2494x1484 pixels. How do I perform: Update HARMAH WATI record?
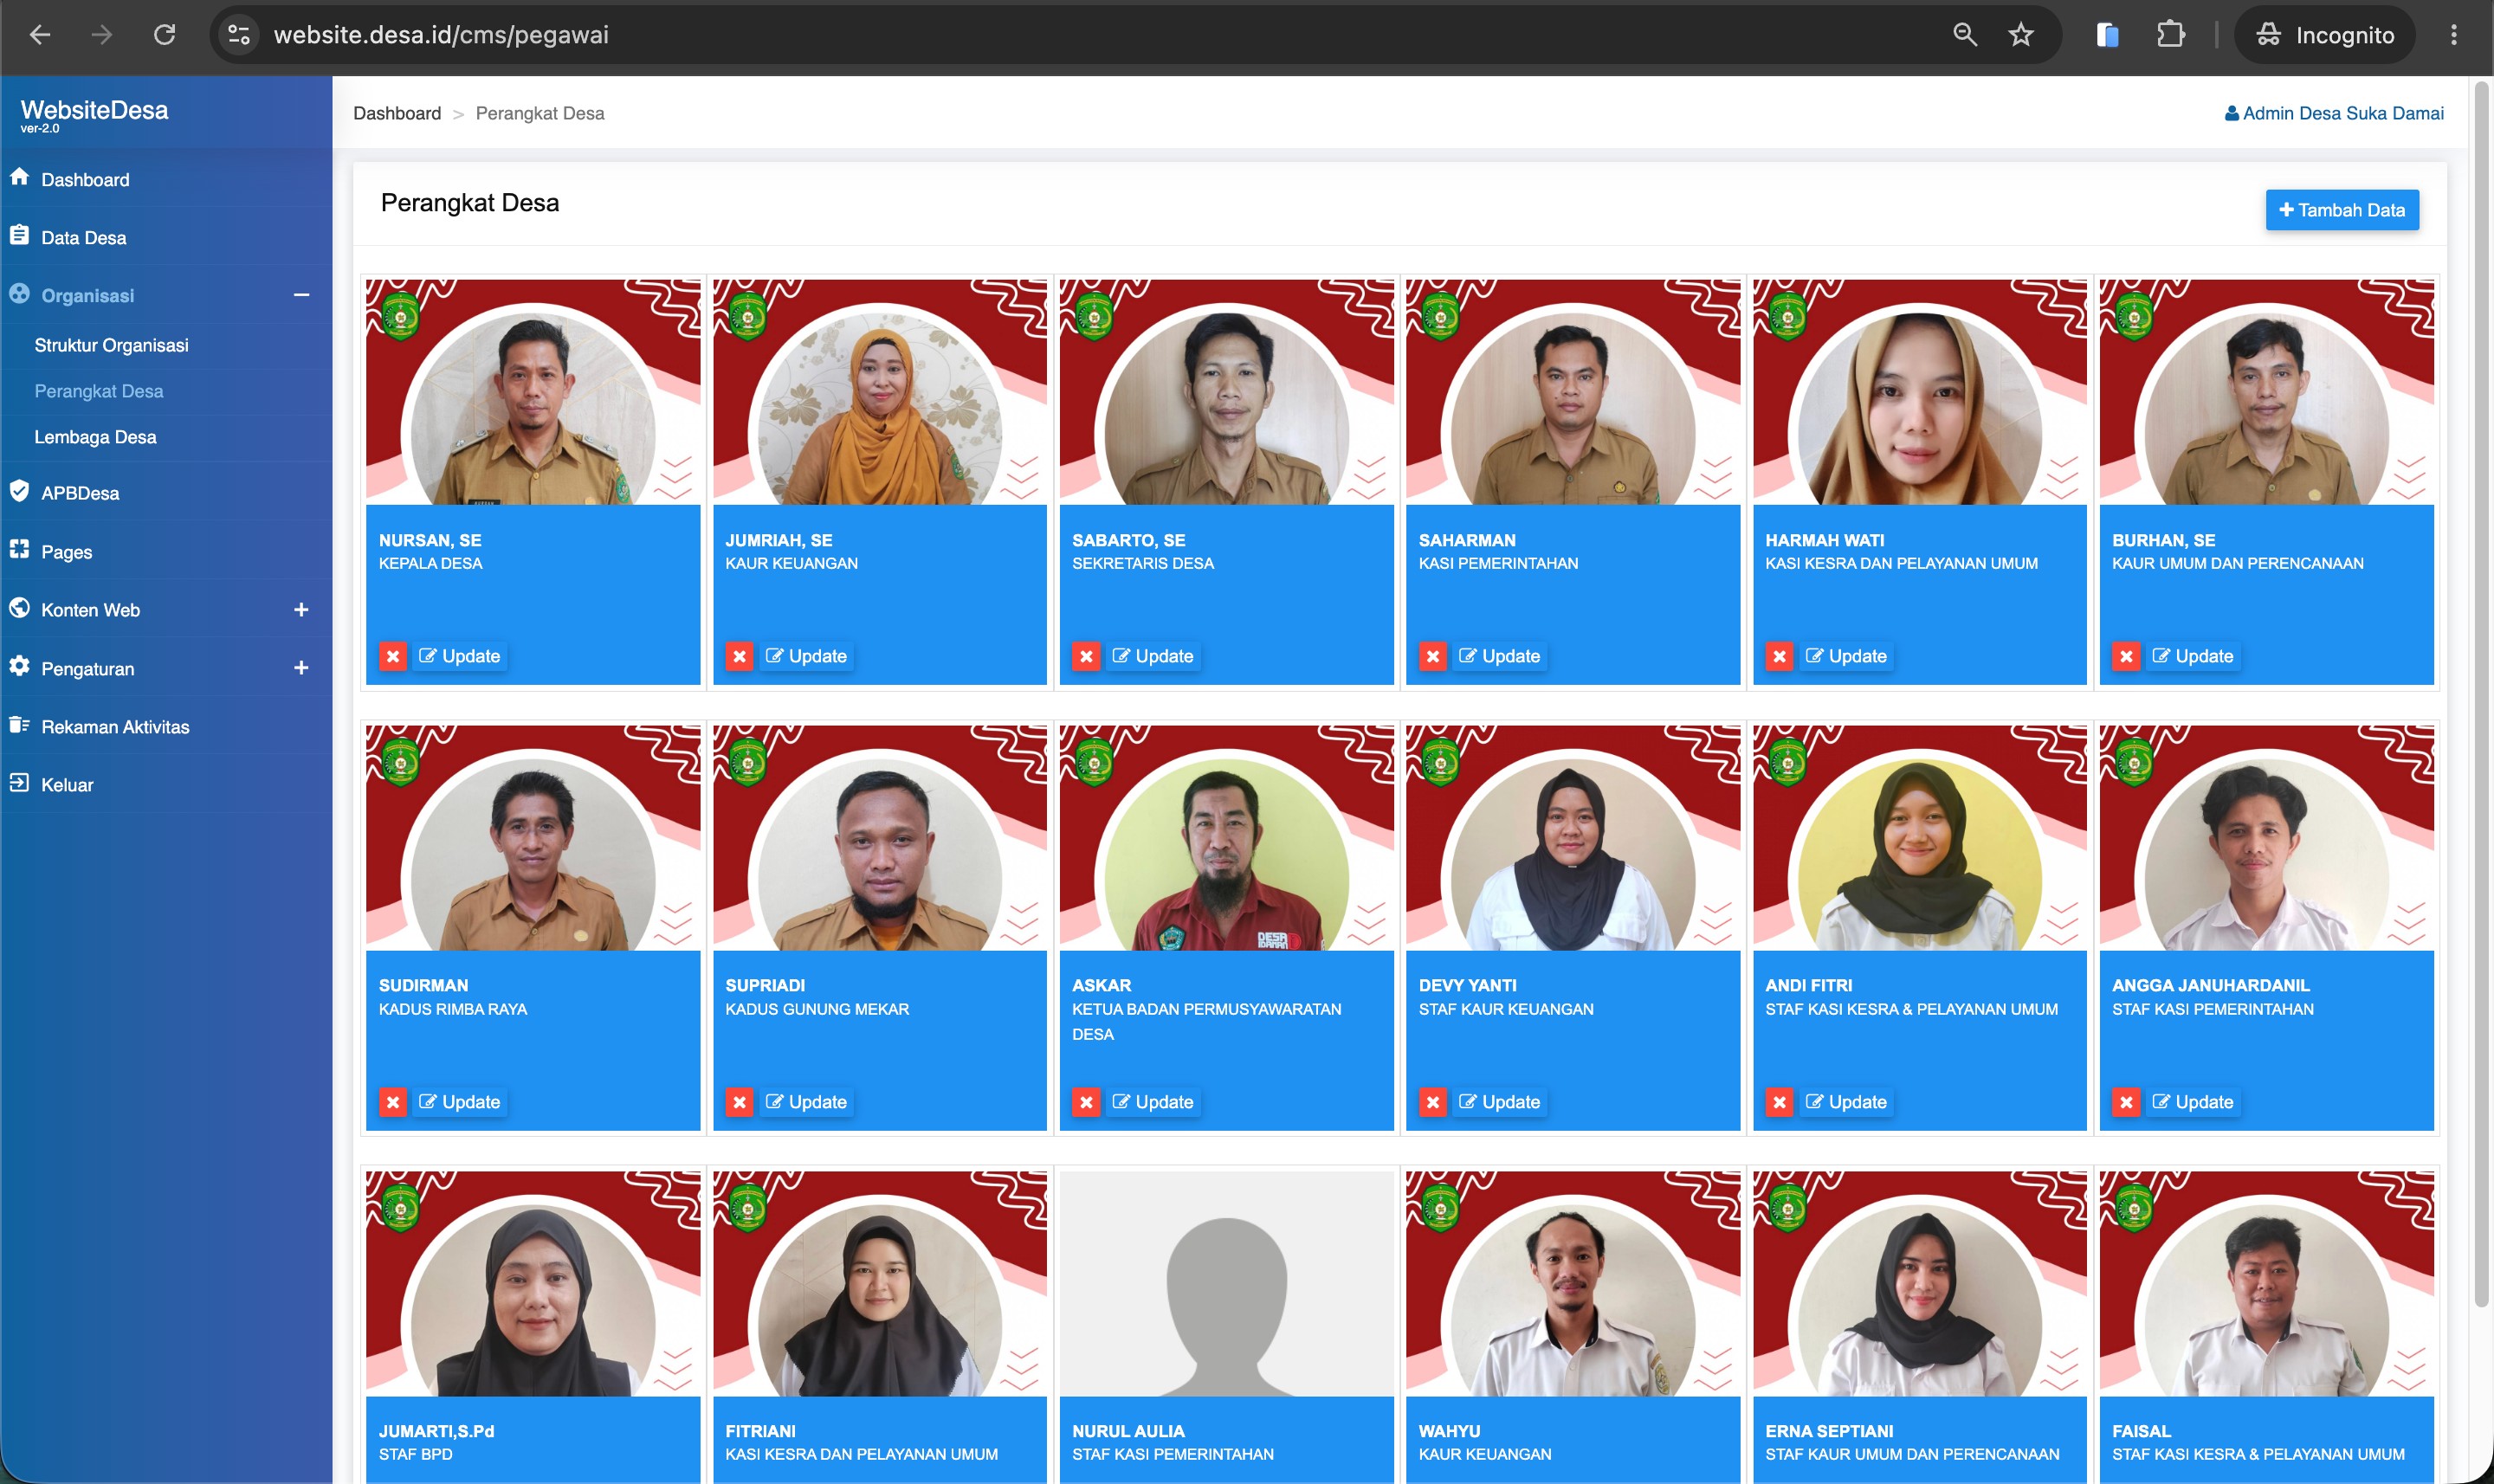tap(1846, 656)
